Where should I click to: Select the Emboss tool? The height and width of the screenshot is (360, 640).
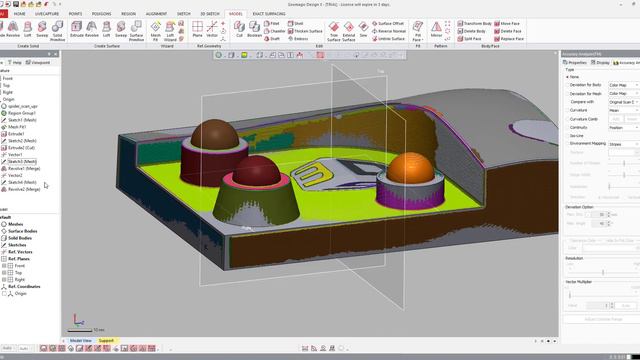298,39
